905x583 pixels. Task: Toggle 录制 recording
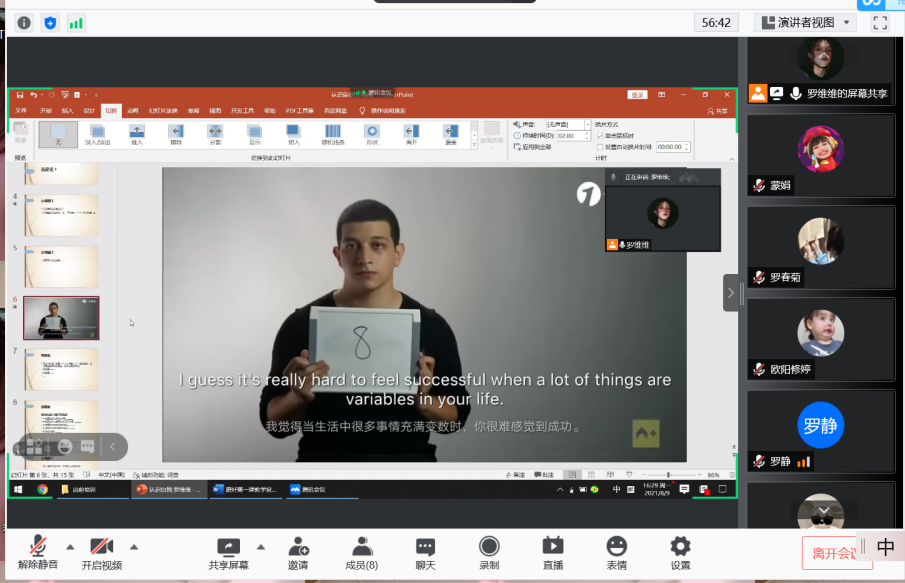coord(489,553)
